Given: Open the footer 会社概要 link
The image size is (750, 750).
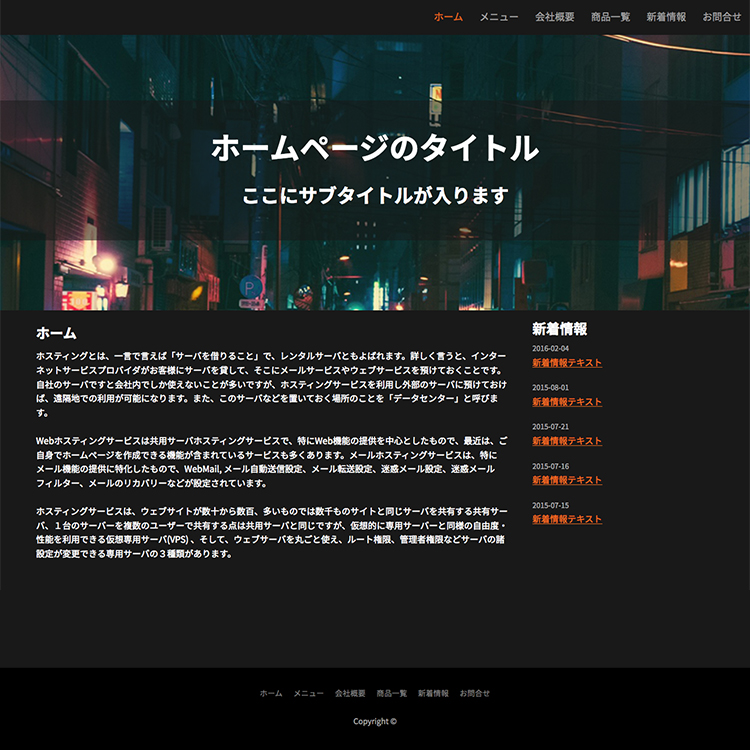Looking at the screenshot, I should click(350, 693).
